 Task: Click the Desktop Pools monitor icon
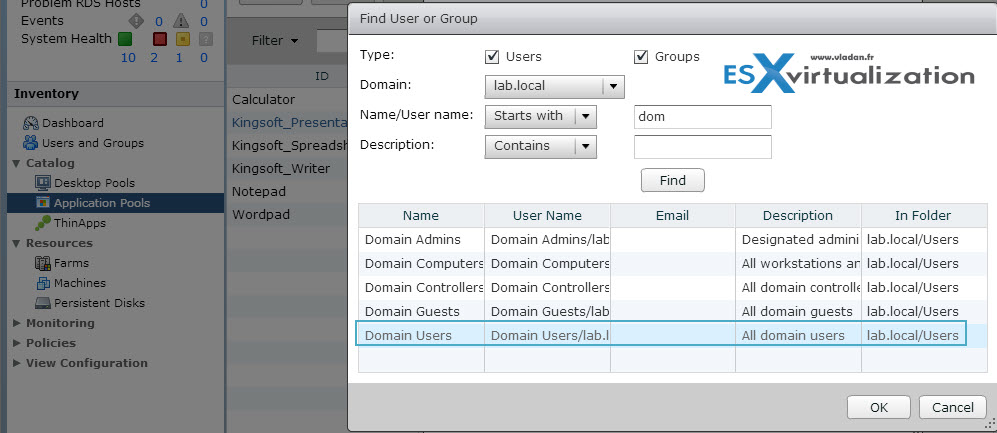pos(43,183)
